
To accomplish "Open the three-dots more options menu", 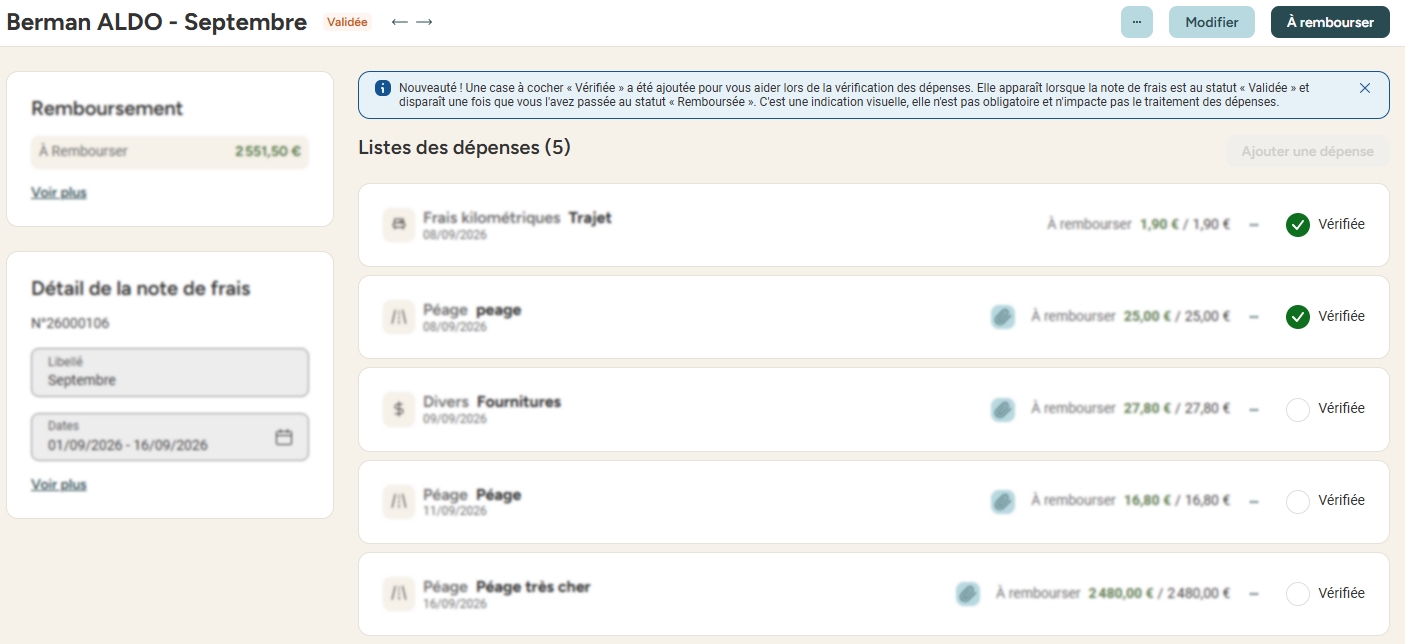I will pos(1137,22).
